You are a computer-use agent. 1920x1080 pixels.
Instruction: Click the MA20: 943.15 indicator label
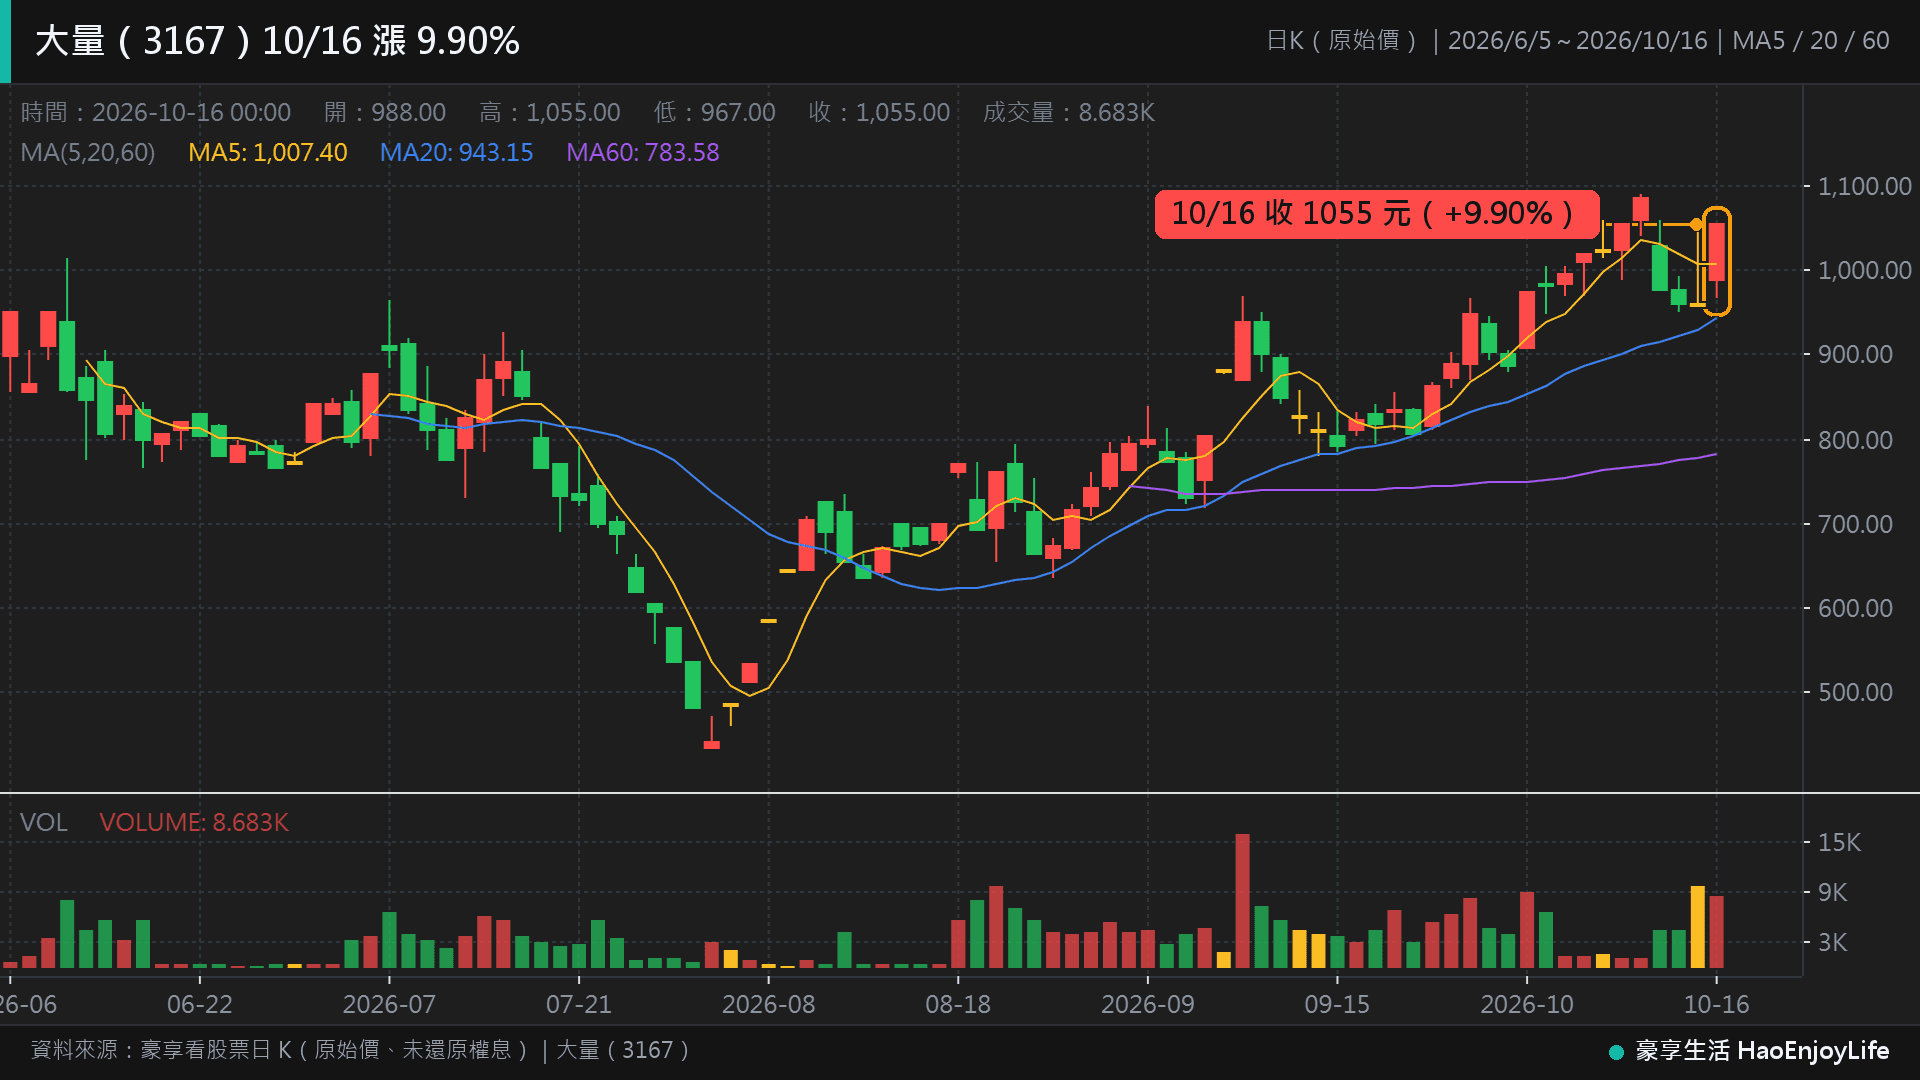tap(456, 152)
